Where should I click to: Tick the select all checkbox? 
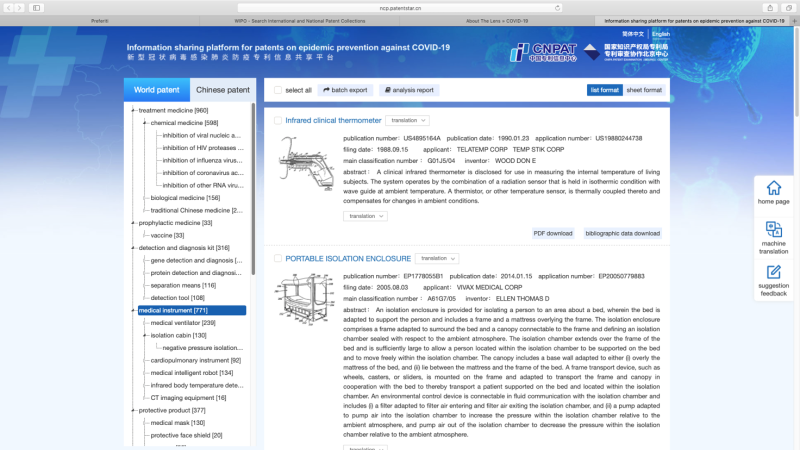[x=278, y=90]
